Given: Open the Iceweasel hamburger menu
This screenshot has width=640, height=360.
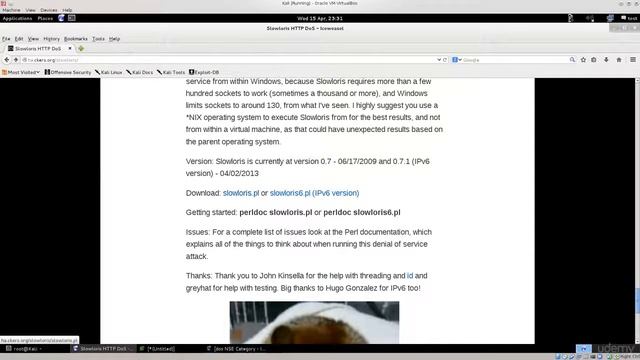Looking at the screenshot, I should (x=633, y=60).
